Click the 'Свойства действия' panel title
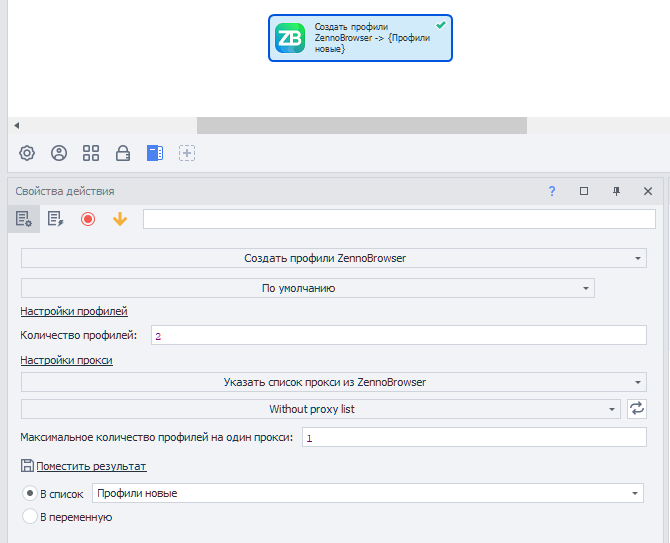Screen dimensions: 670x543 point(65,191)
